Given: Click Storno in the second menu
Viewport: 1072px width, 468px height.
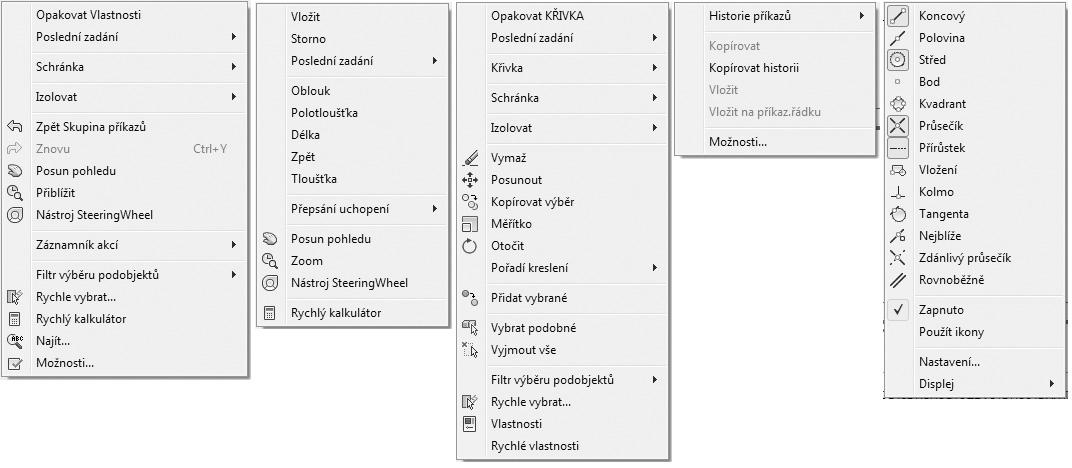Looking at the screenshot, I should (308, 39).
